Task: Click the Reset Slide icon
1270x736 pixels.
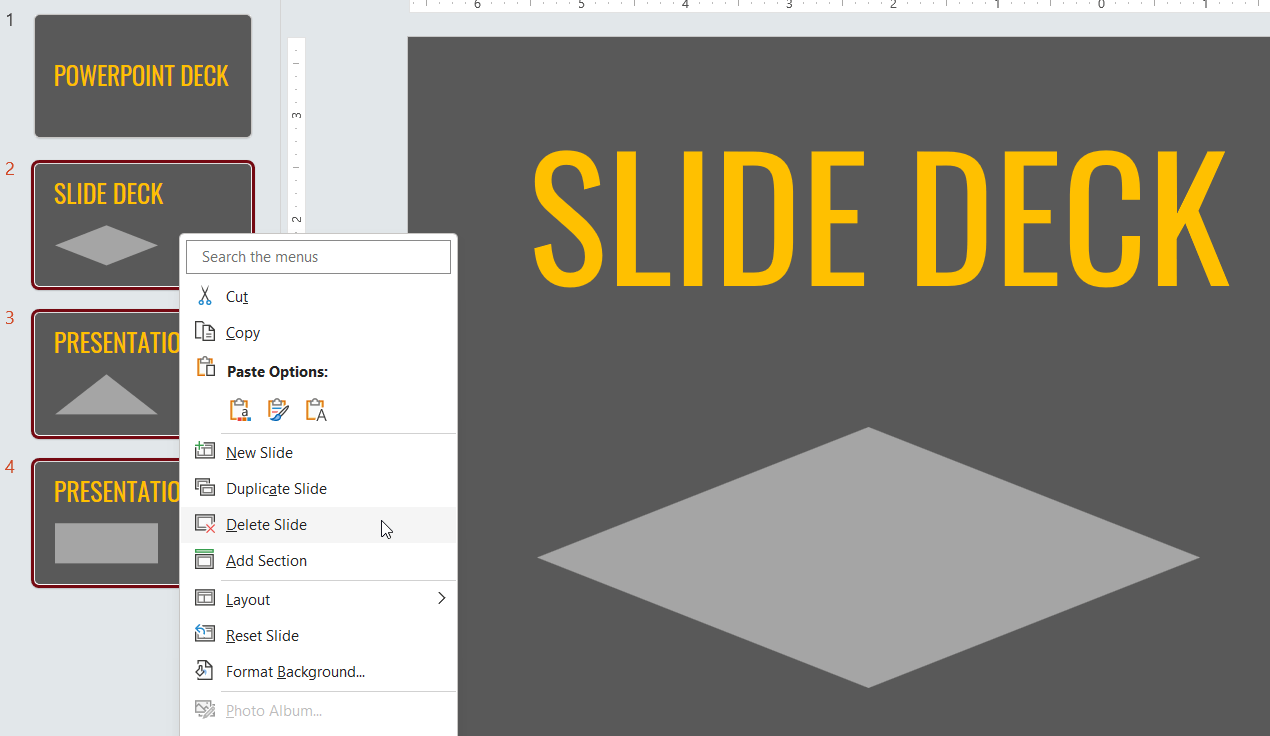Action: (x=204, y=635)
